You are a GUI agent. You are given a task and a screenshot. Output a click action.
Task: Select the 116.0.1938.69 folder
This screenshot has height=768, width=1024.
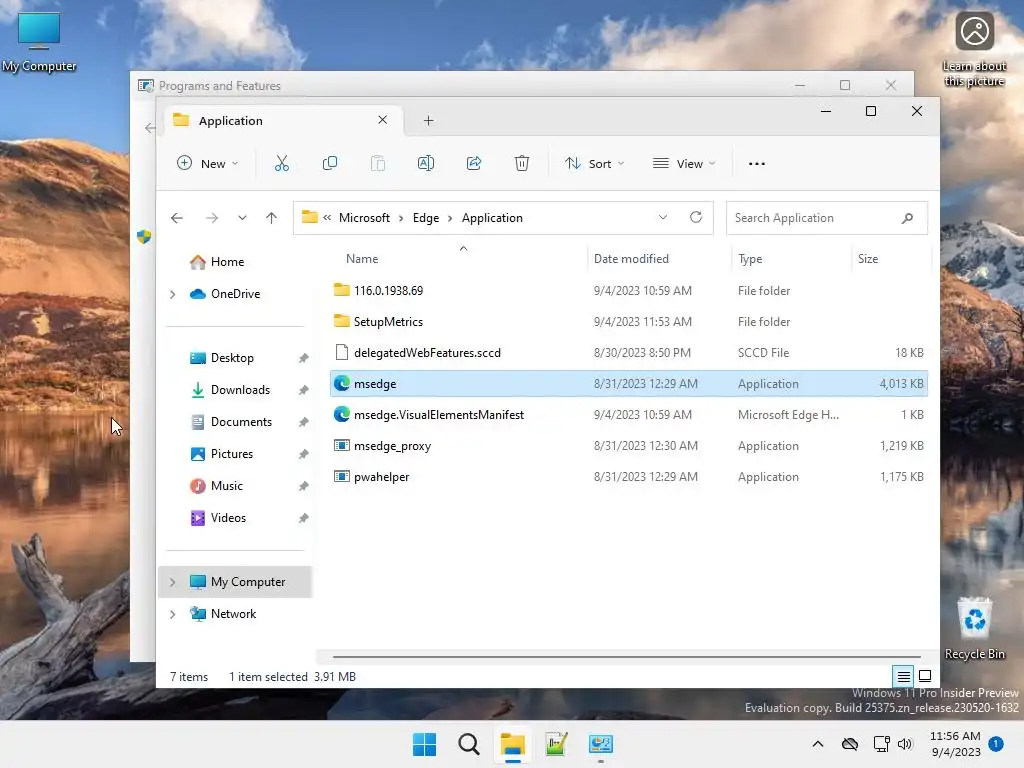click(629, 291)
